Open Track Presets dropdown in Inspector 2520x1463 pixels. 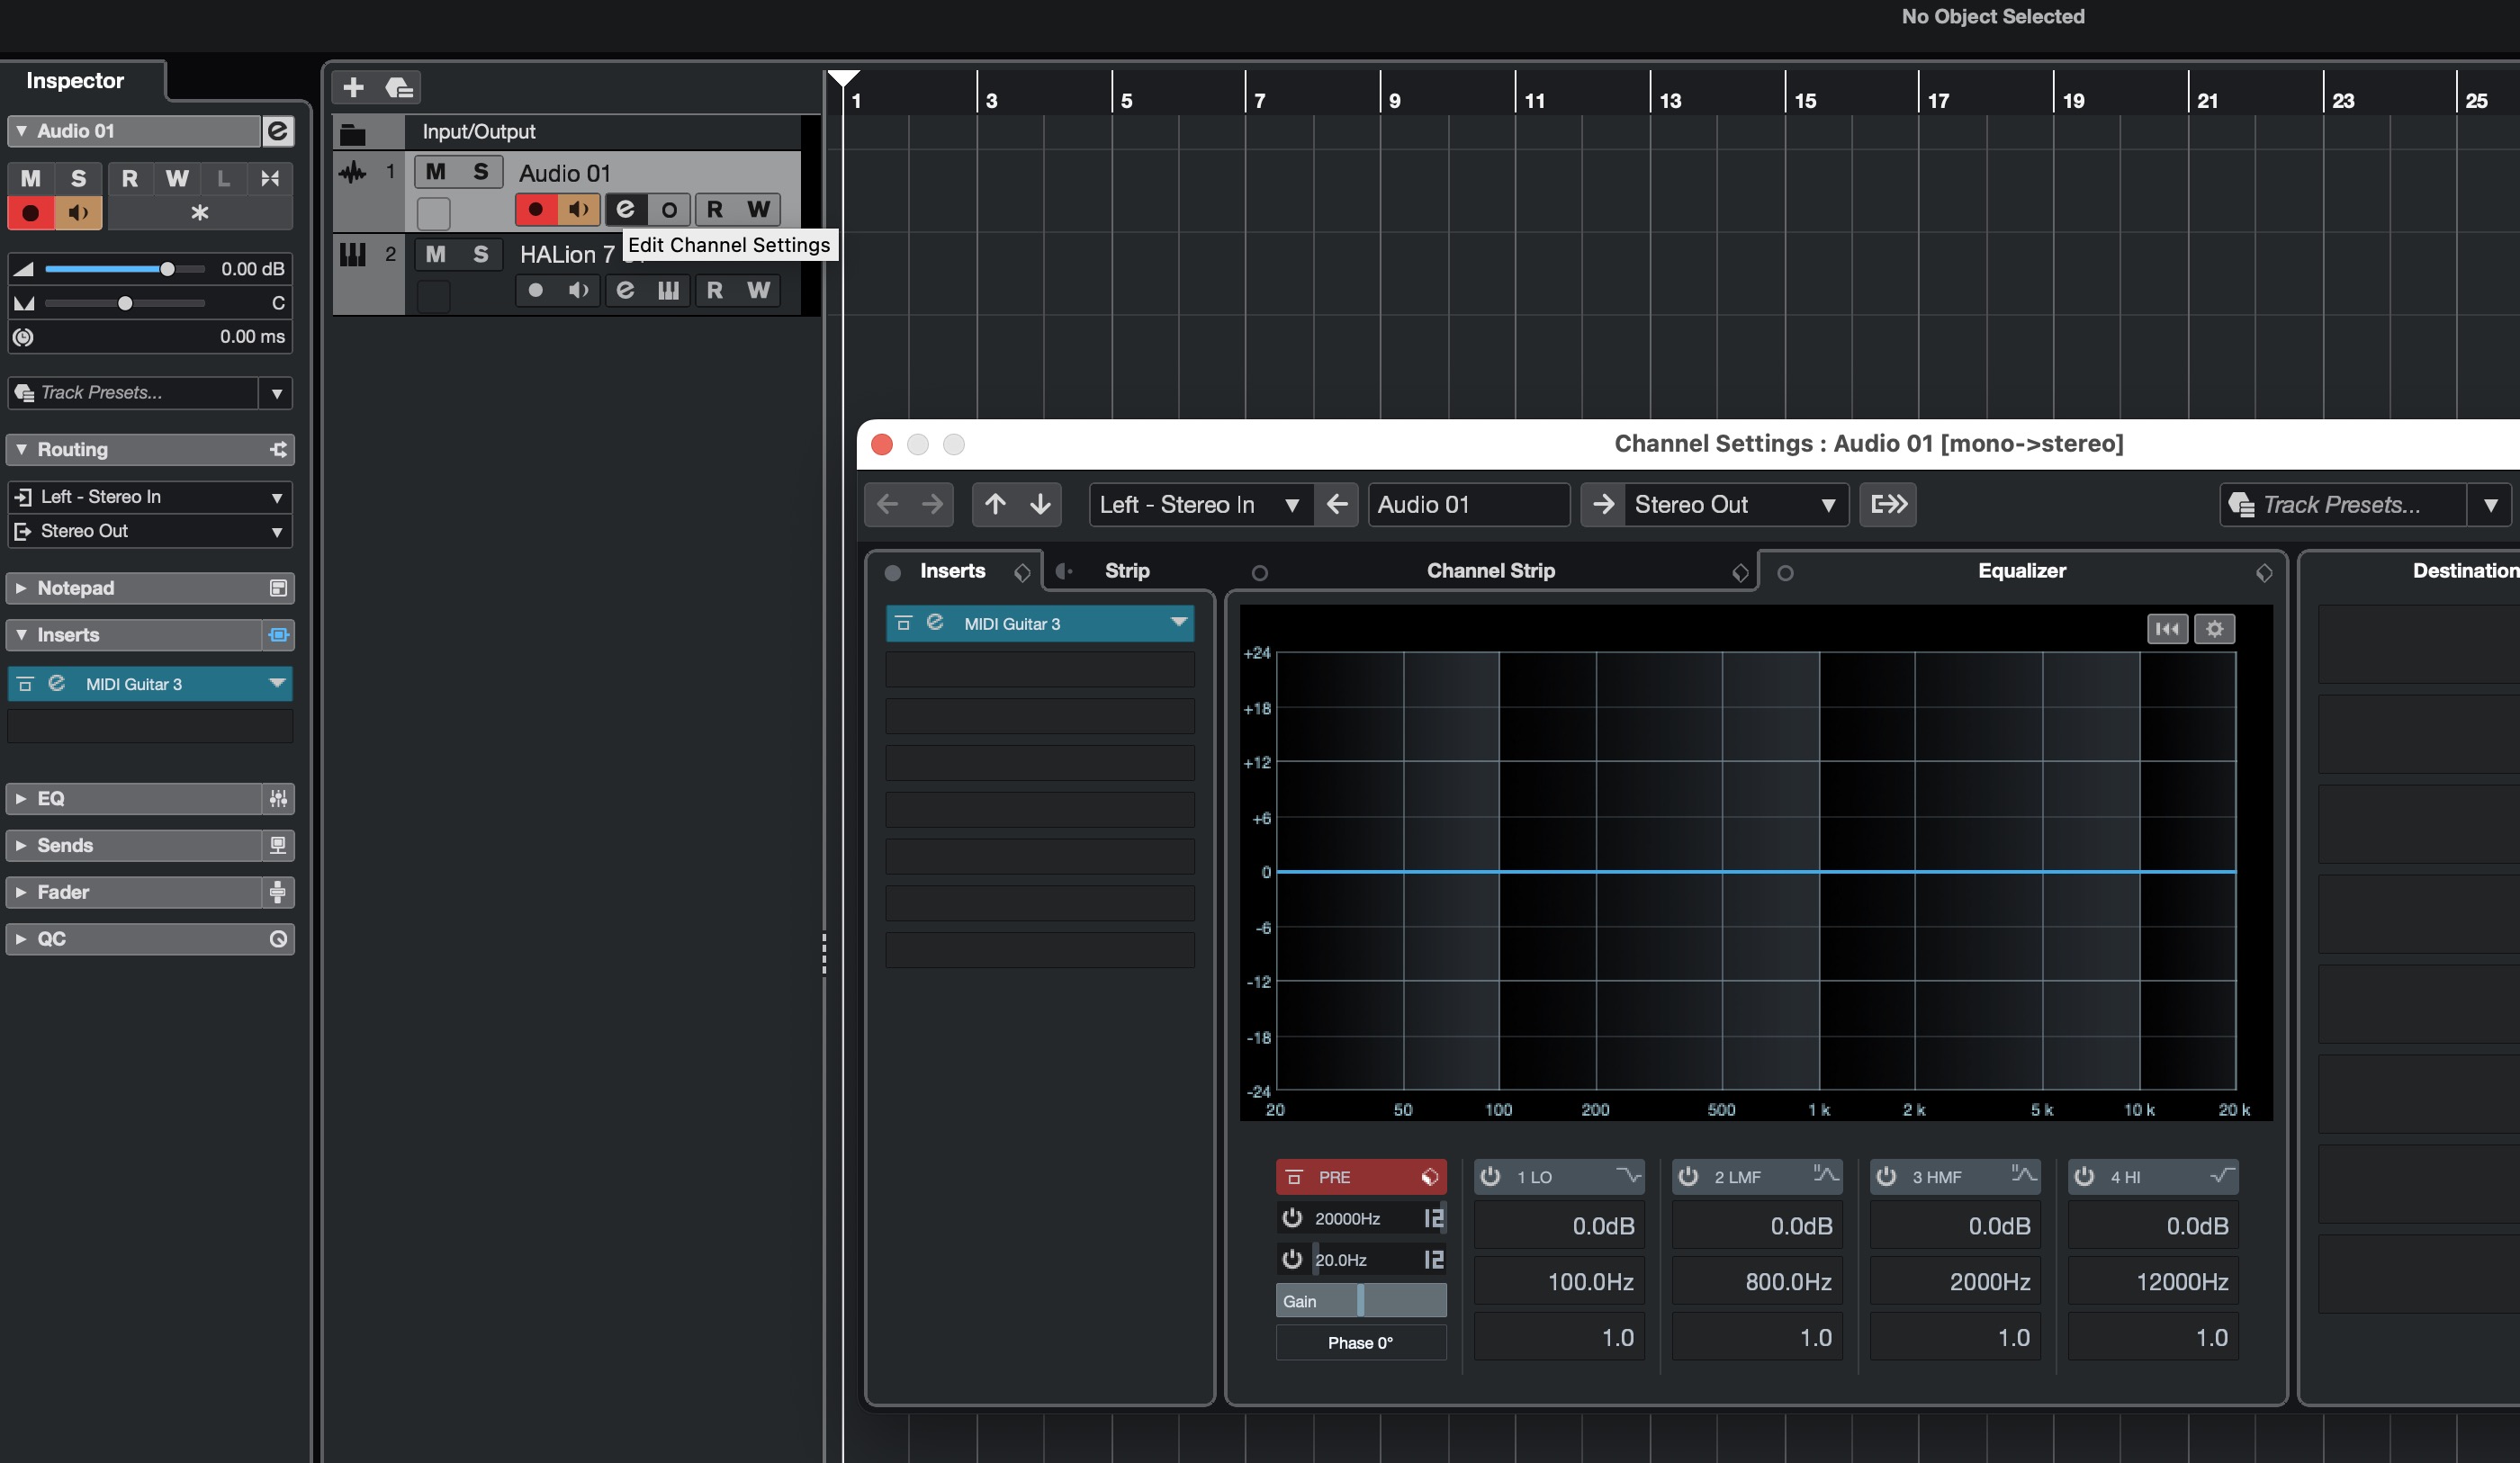[276, 393]
